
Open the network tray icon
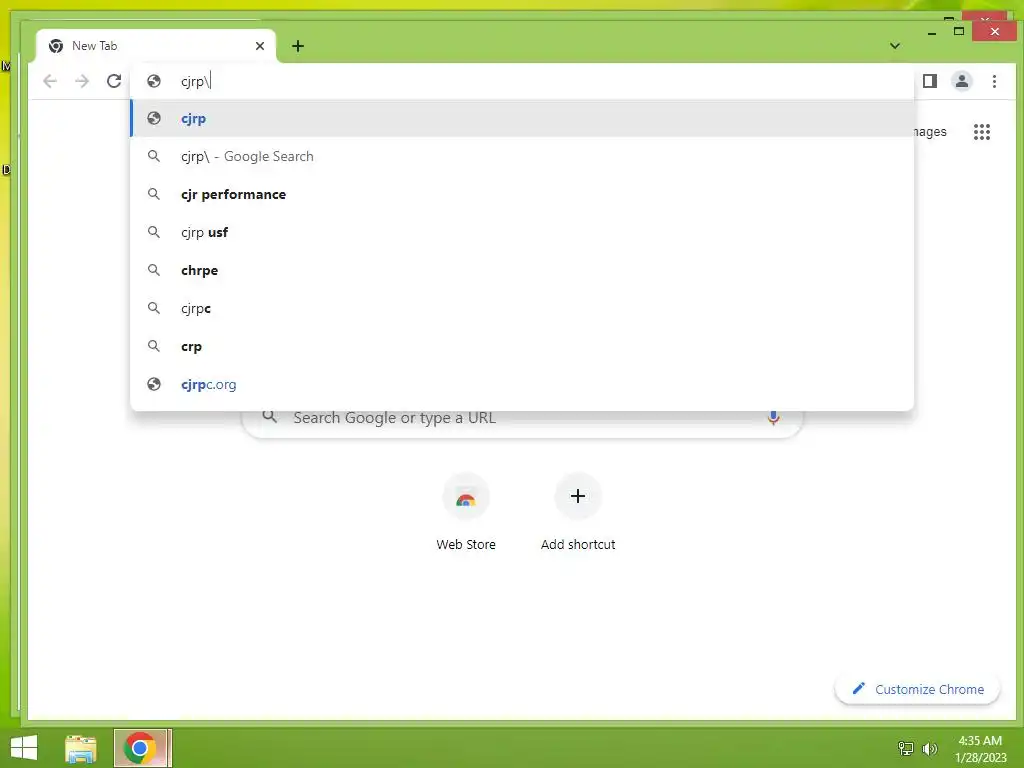906,748
